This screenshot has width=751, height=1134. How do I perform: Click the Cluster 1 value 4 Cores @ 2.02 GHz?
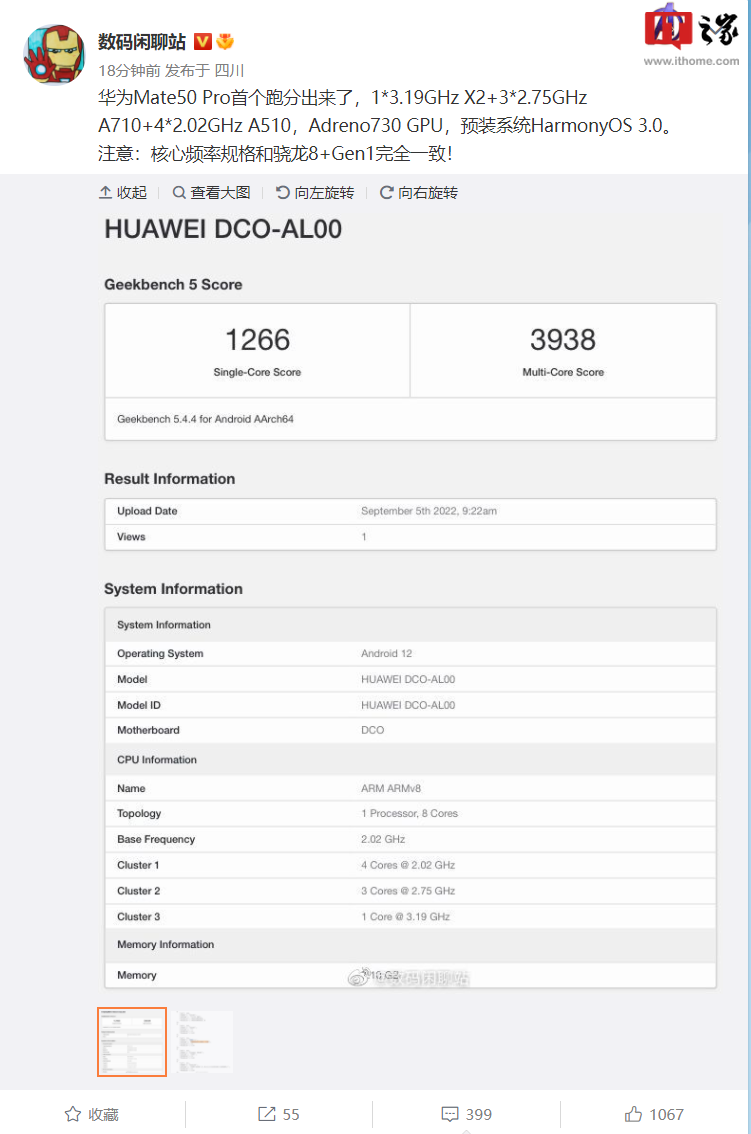(408, 865)
